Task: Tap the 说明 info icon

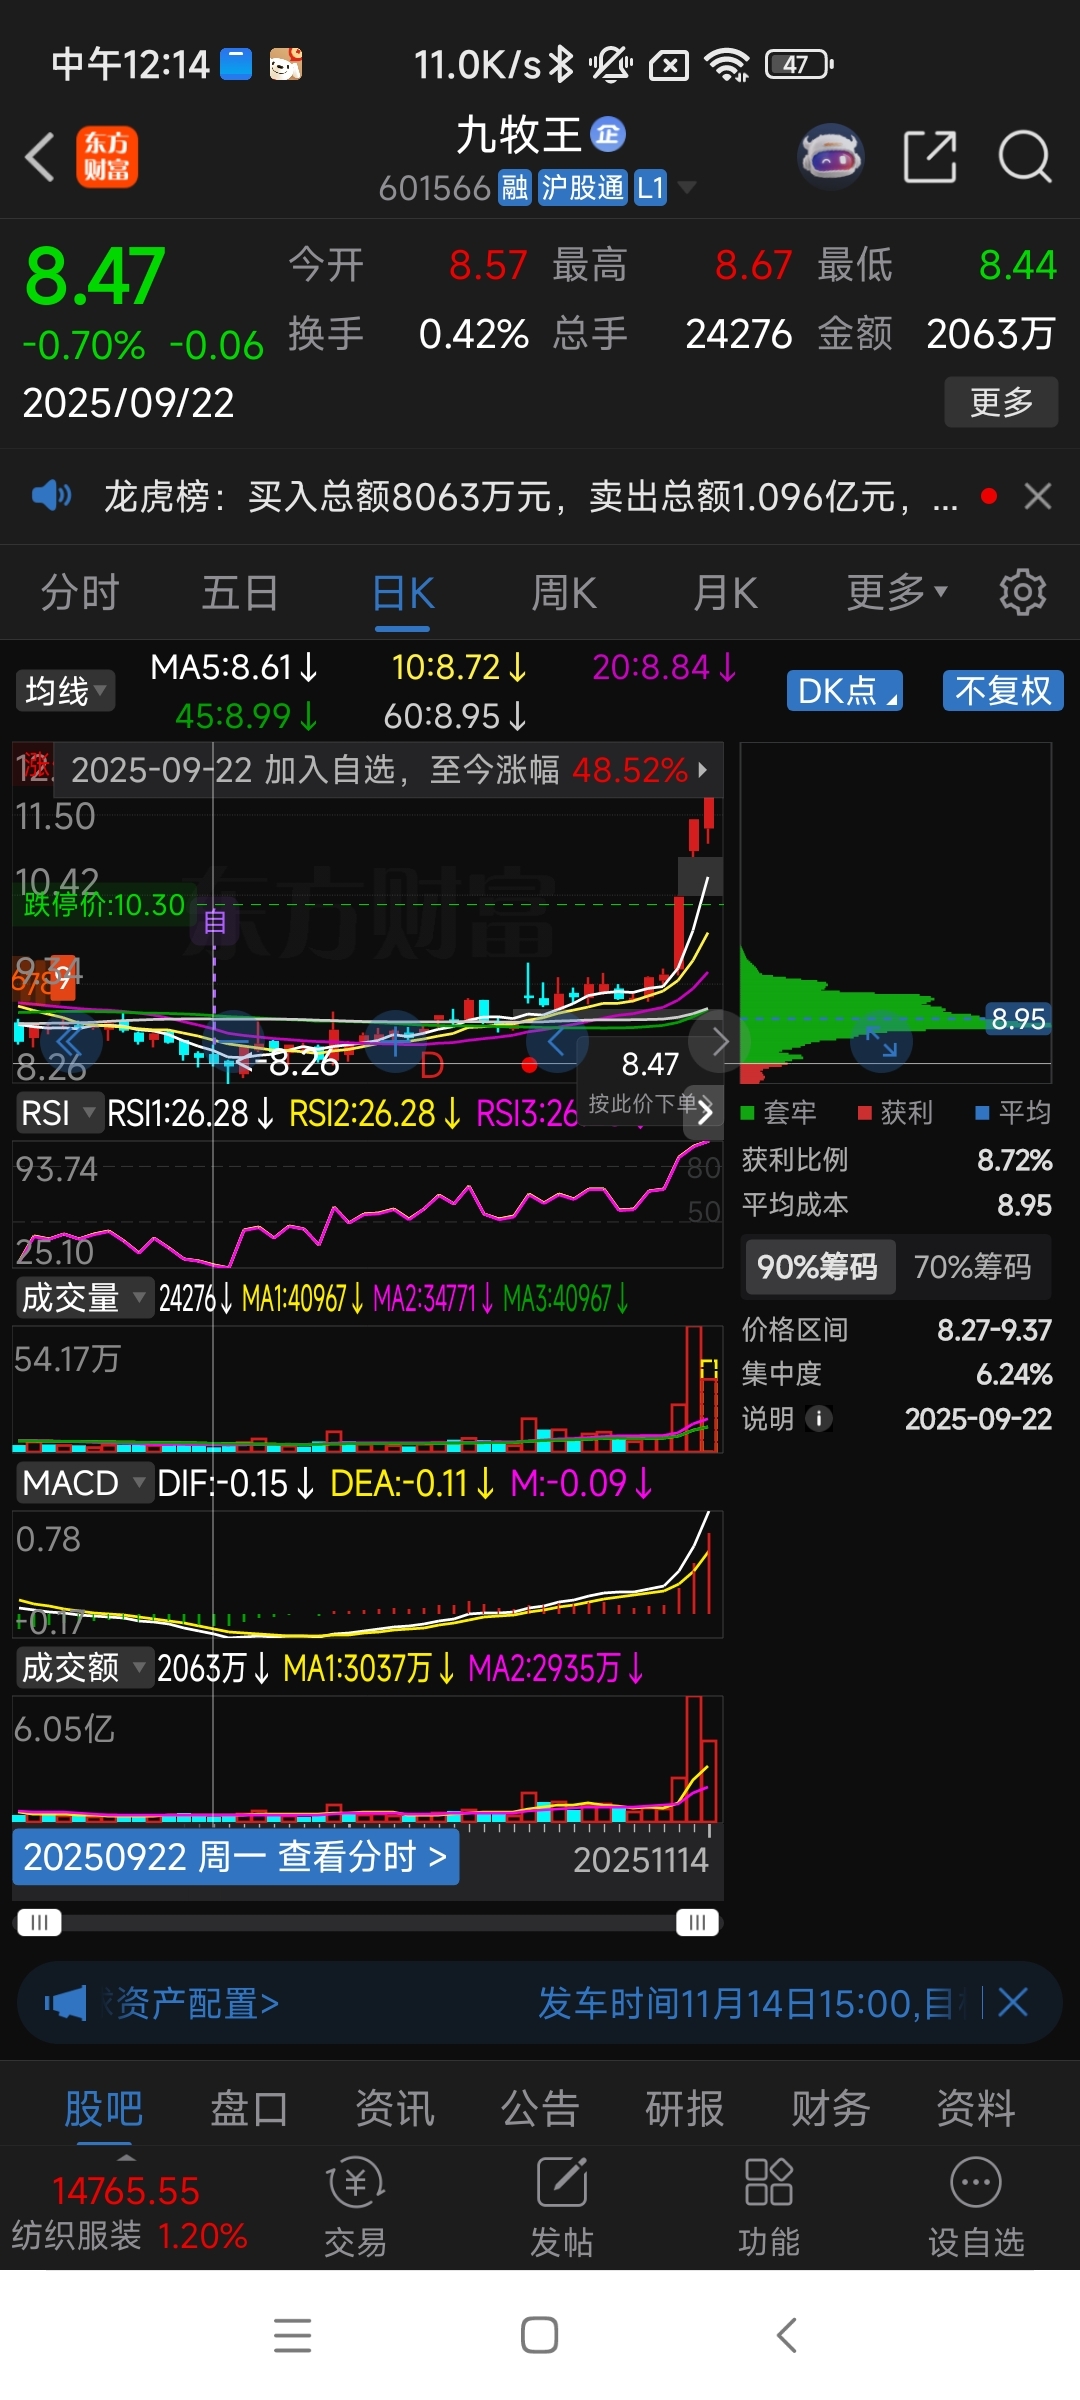Action: tap(819, 1419)
